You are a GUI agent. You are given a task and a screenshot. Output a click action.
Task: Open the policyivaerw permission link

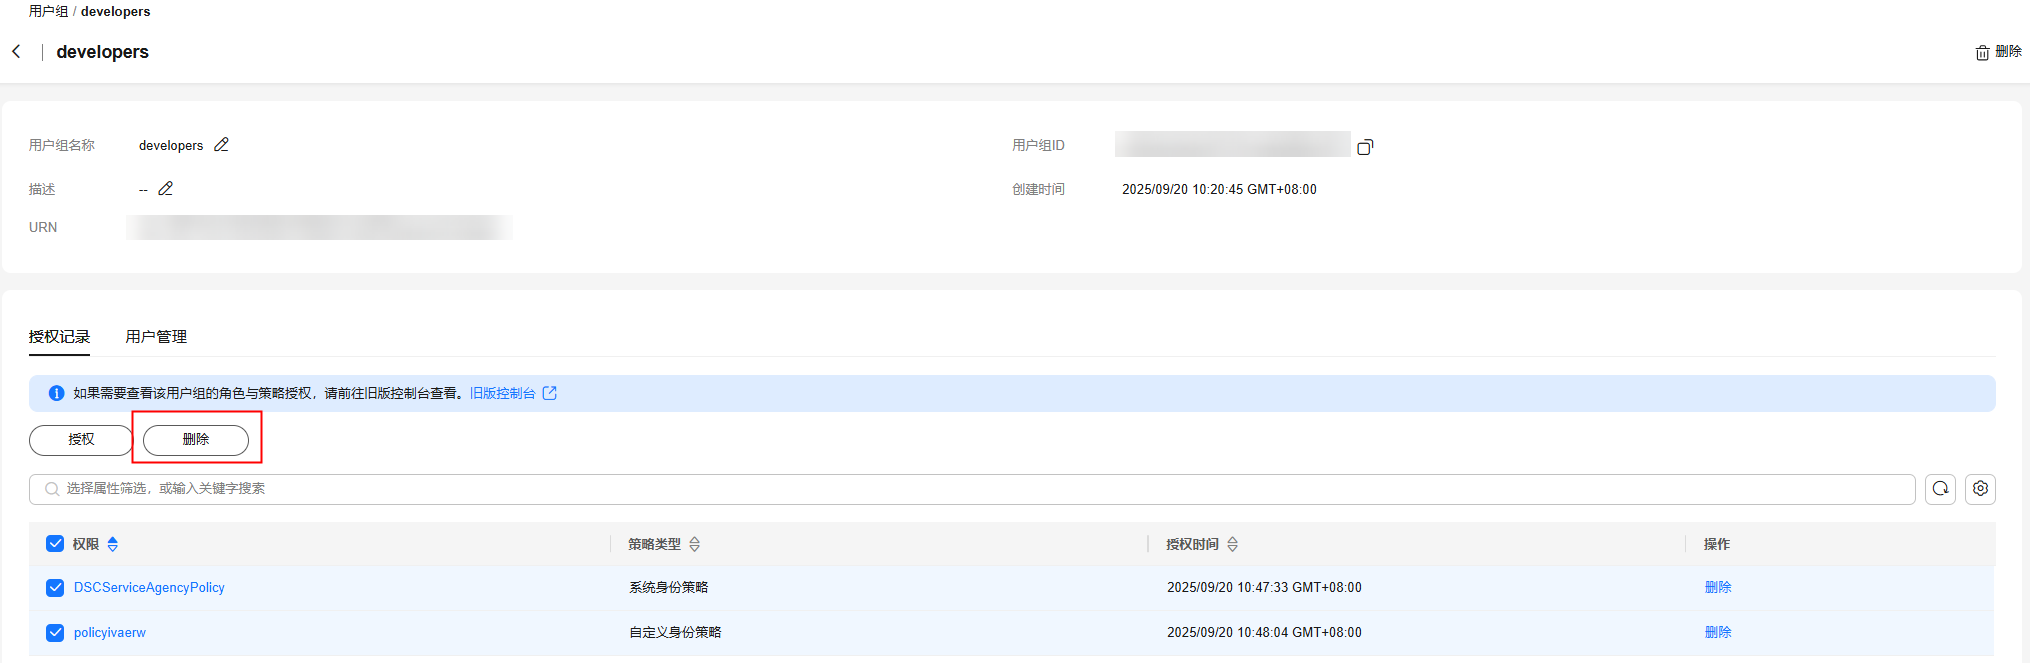[x=110, y=633]
